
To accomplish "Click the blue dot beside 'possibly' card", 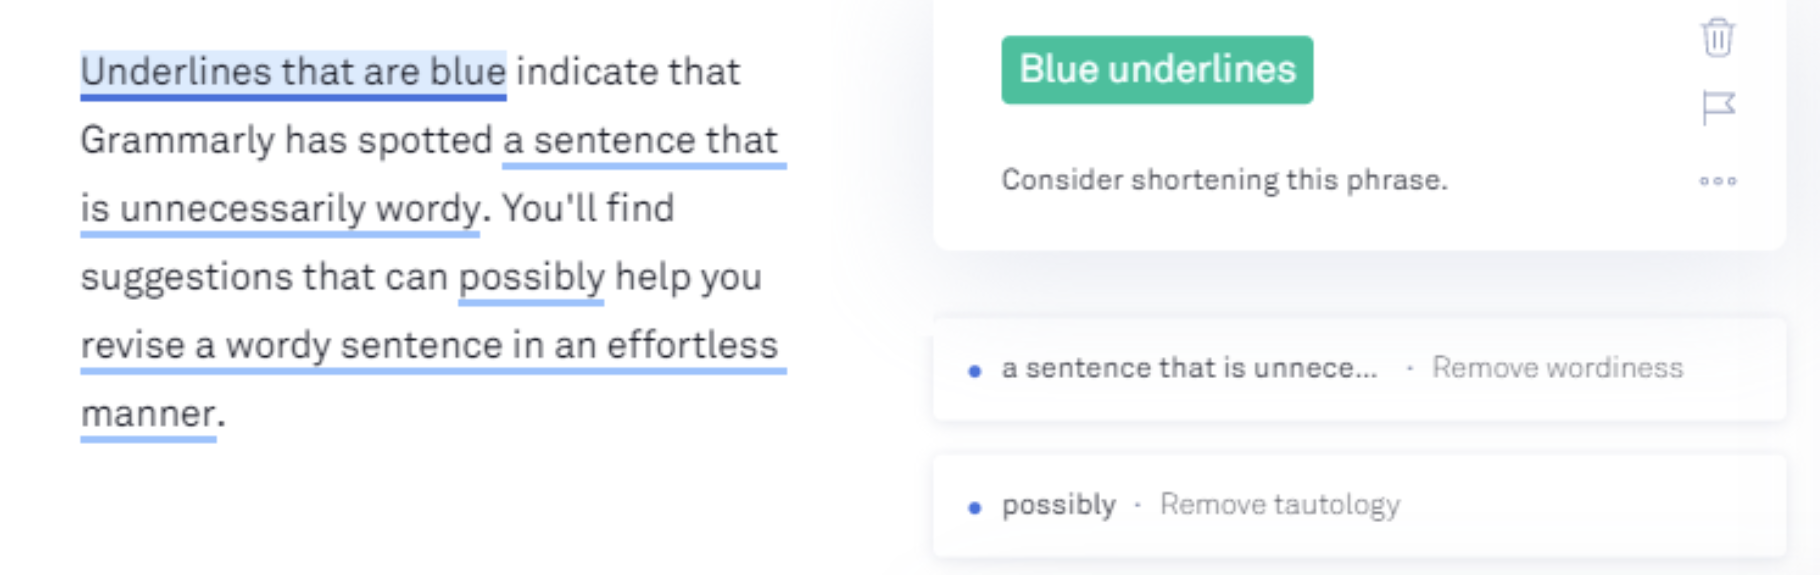I will 974,508.
